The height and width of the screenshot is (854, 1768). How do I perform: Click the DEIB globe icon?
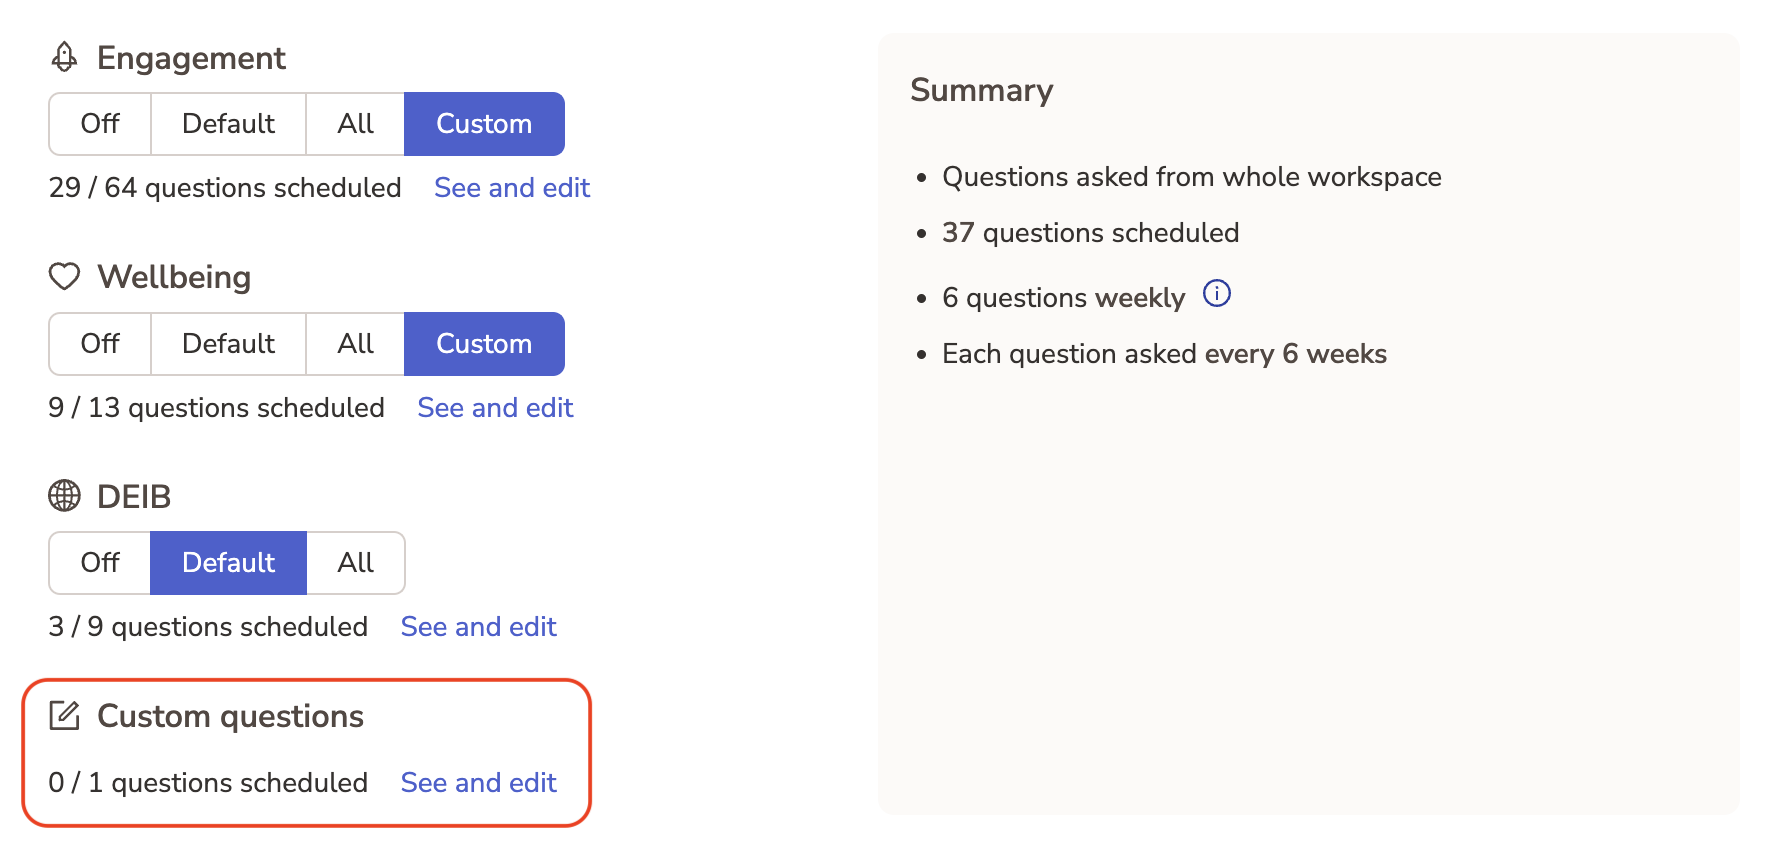coord(64,496)
